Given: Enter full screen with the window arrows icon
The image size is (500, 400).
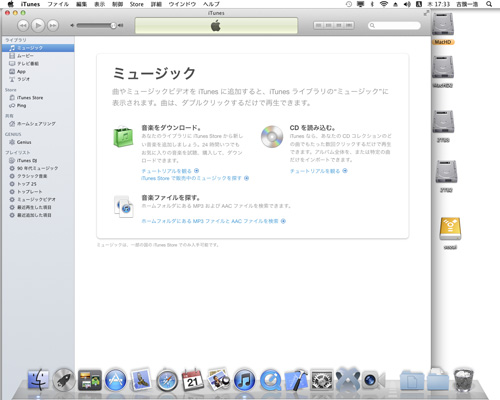Looking at the screenshot, I should coord(426,13).
